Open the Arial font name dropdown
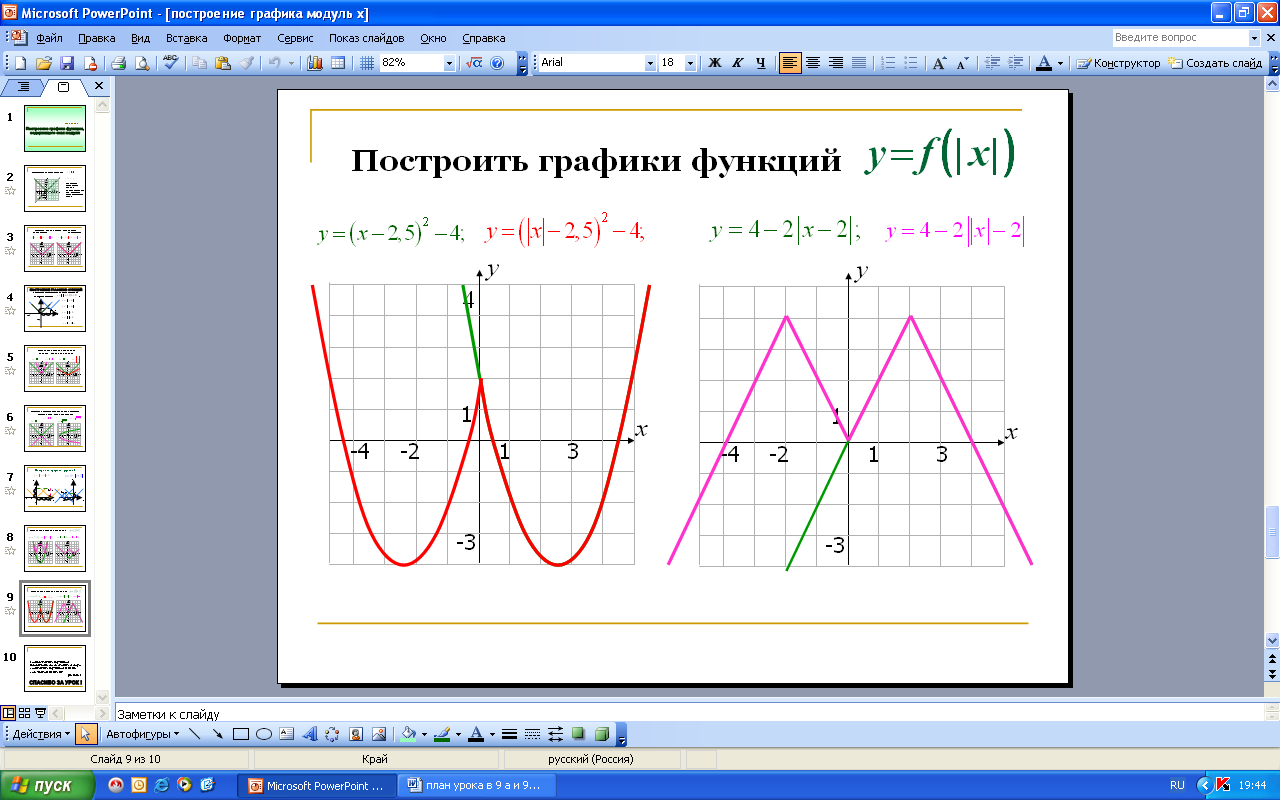 tap(650, 63)
